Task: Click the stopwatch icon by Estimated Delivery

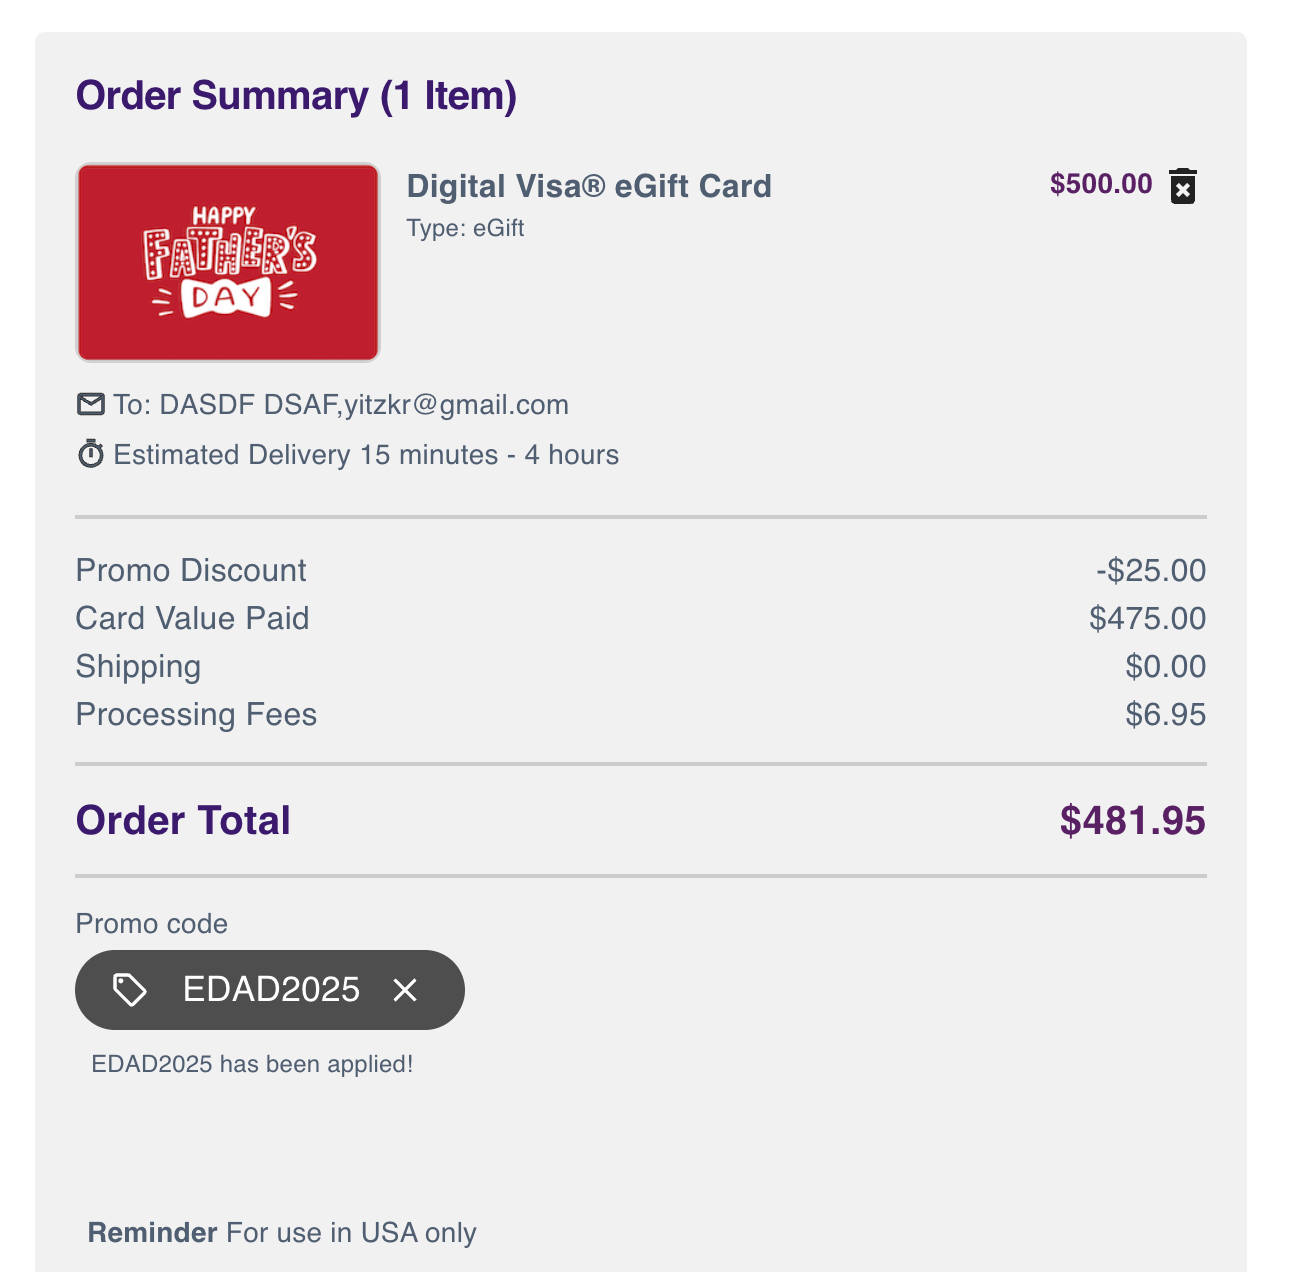Action: [x=91, y=454]
